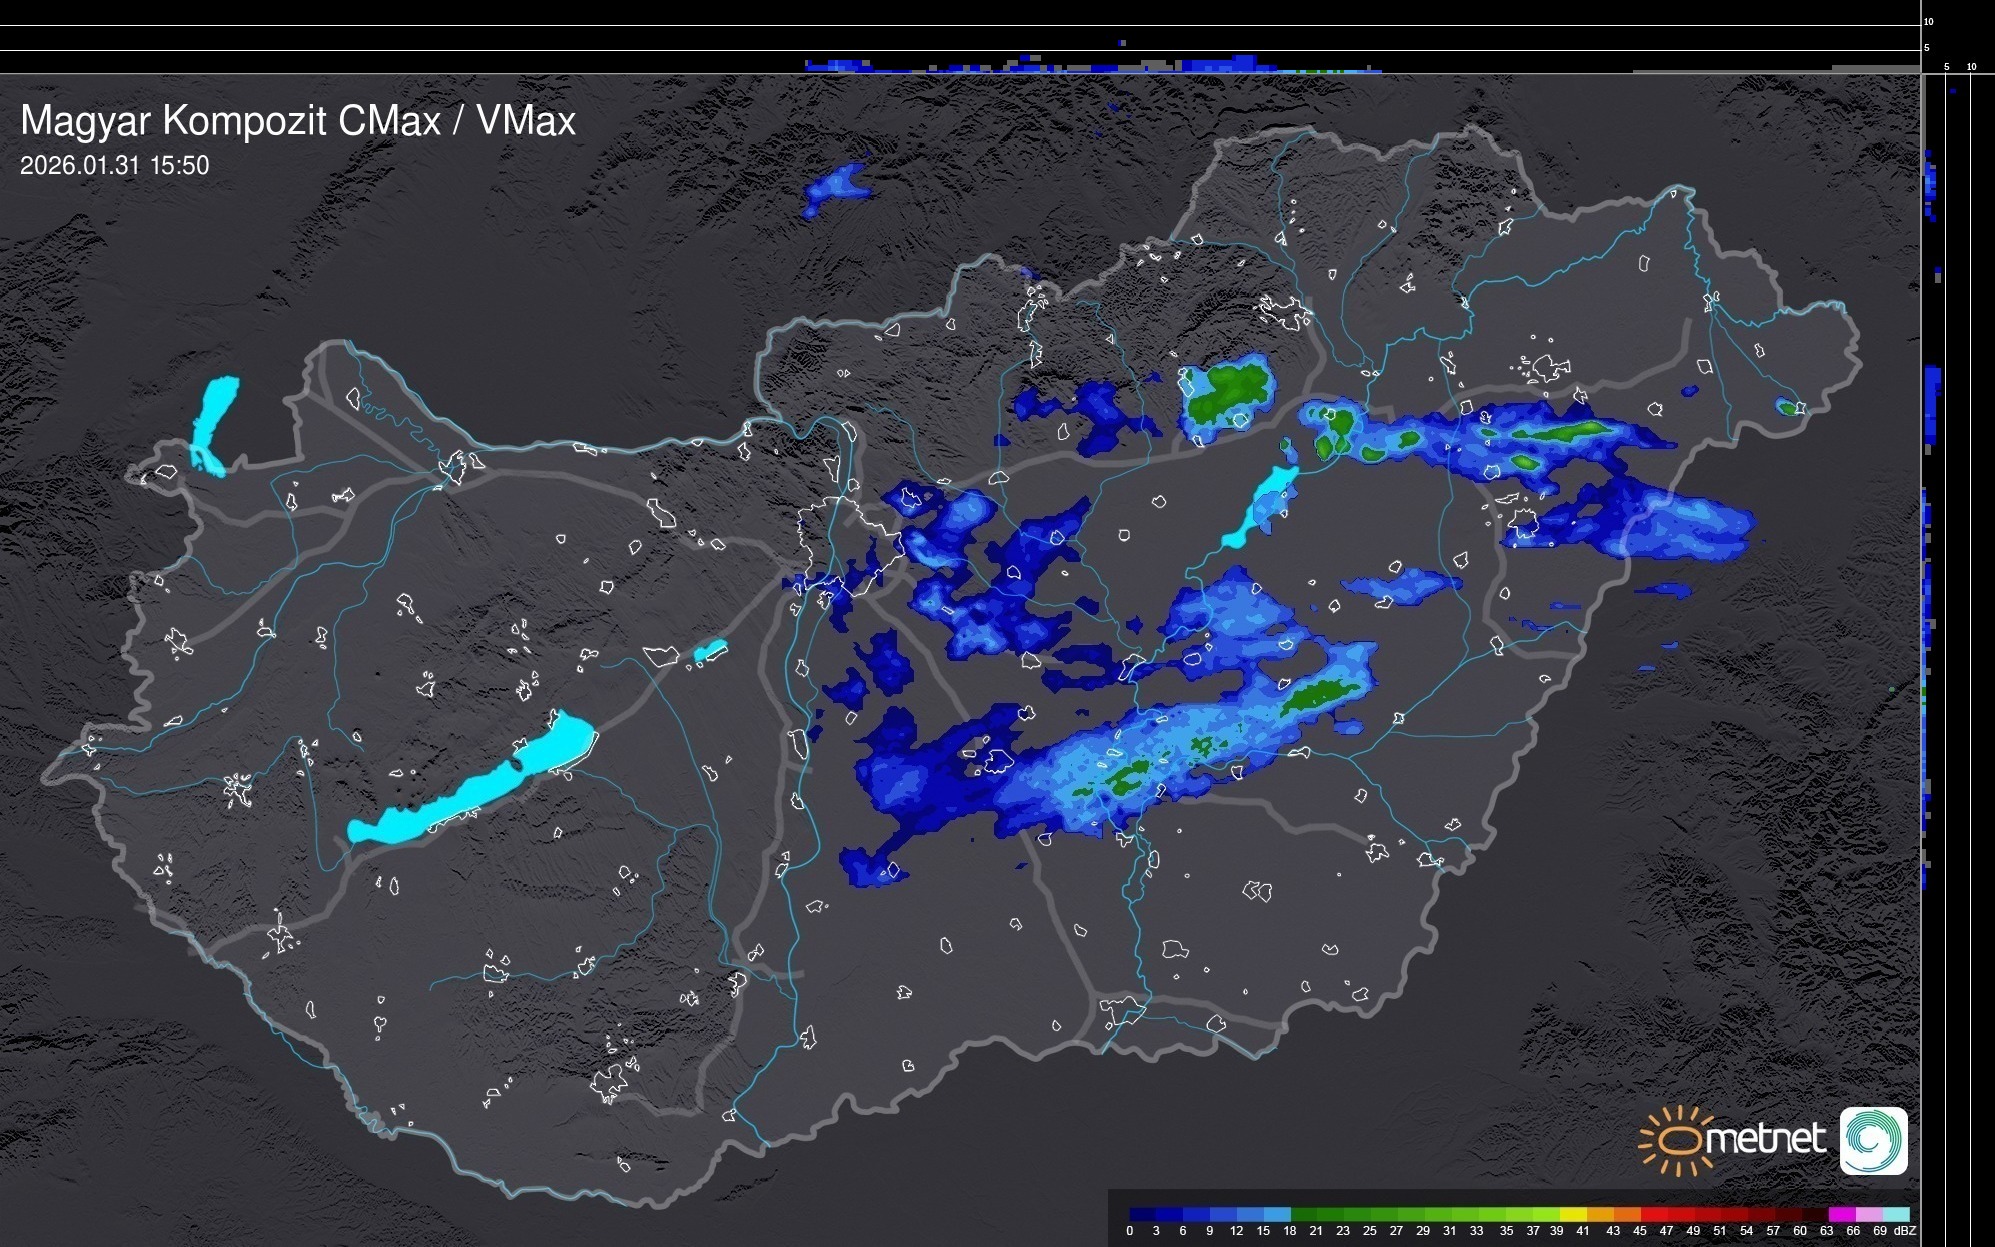This screenshot has width=1995, height=1247.
Task: Click the small cyan lake northeast of Balaton
Action: (710, 651)
